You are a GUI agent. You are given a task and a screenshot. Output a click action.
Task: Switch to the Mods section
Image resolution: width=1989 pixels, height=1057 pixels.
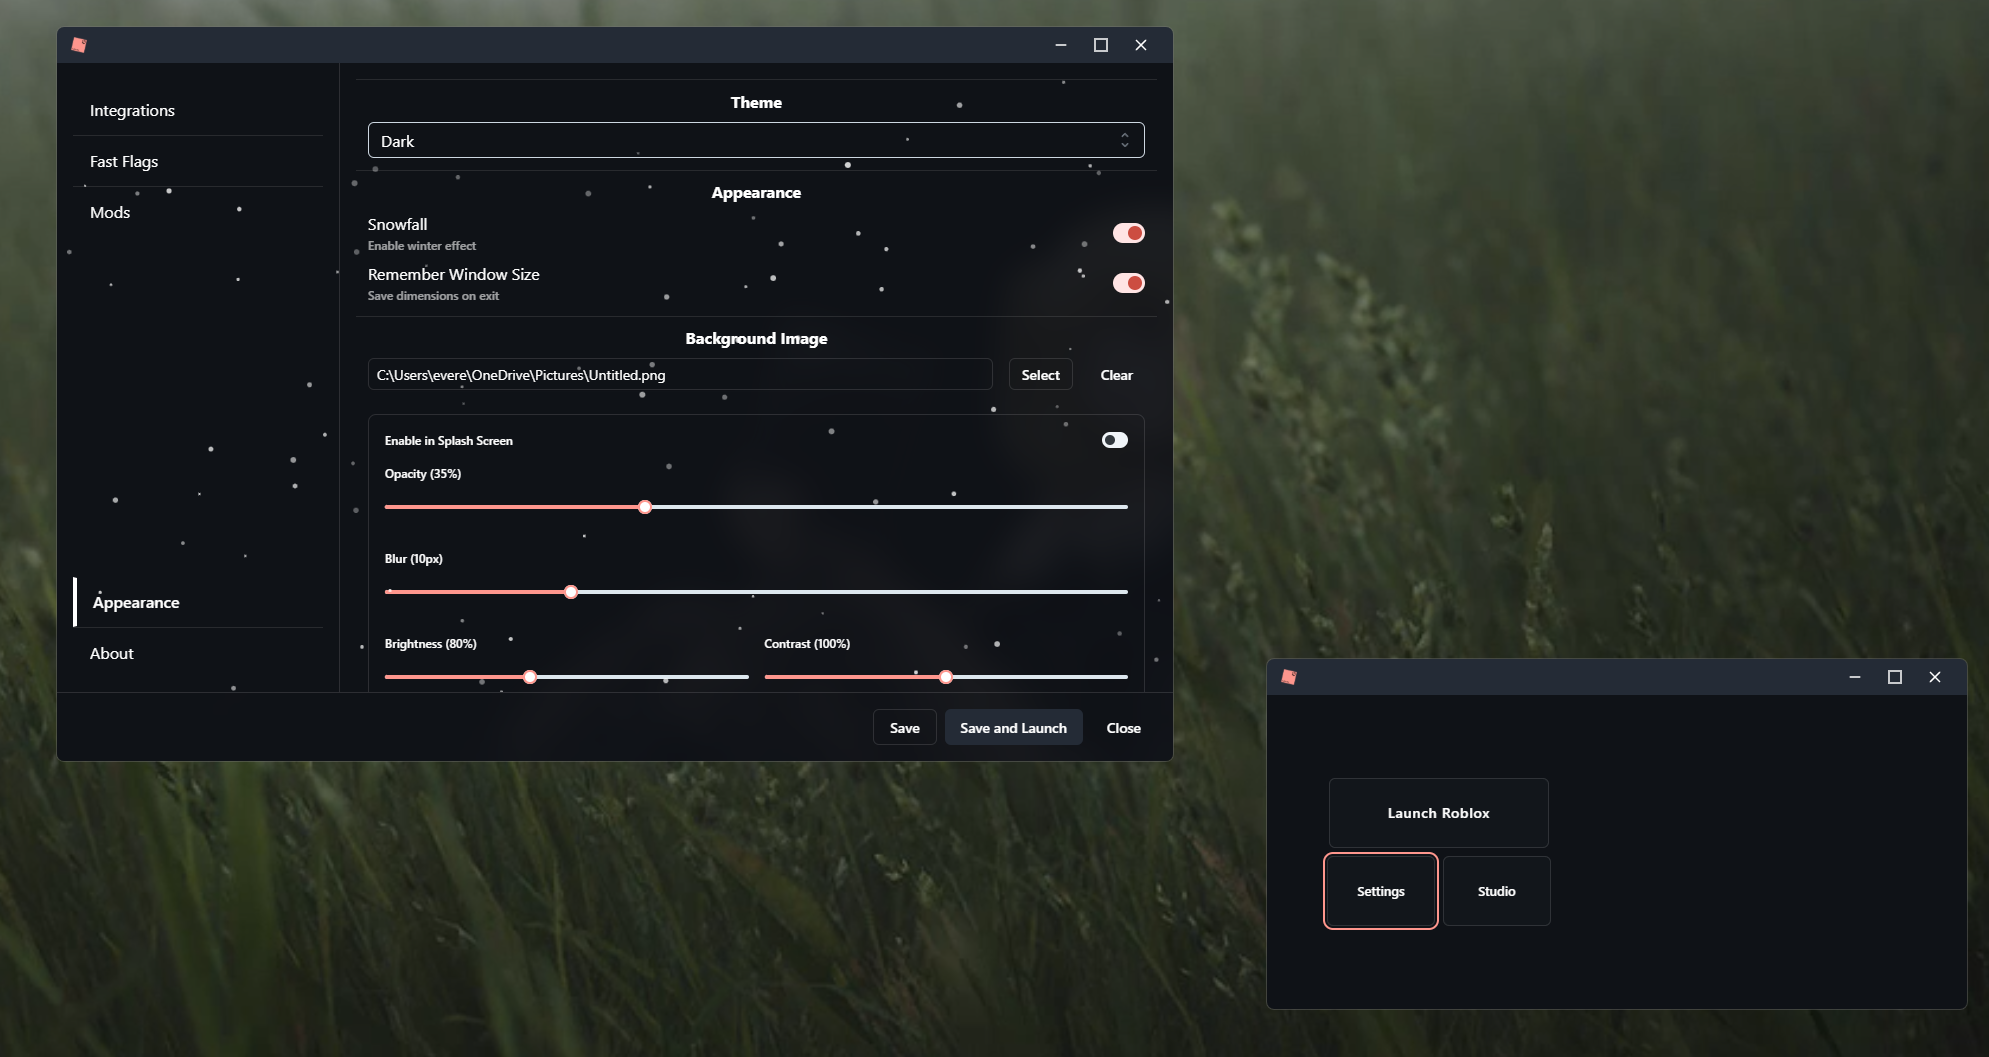tap(198, 212)
